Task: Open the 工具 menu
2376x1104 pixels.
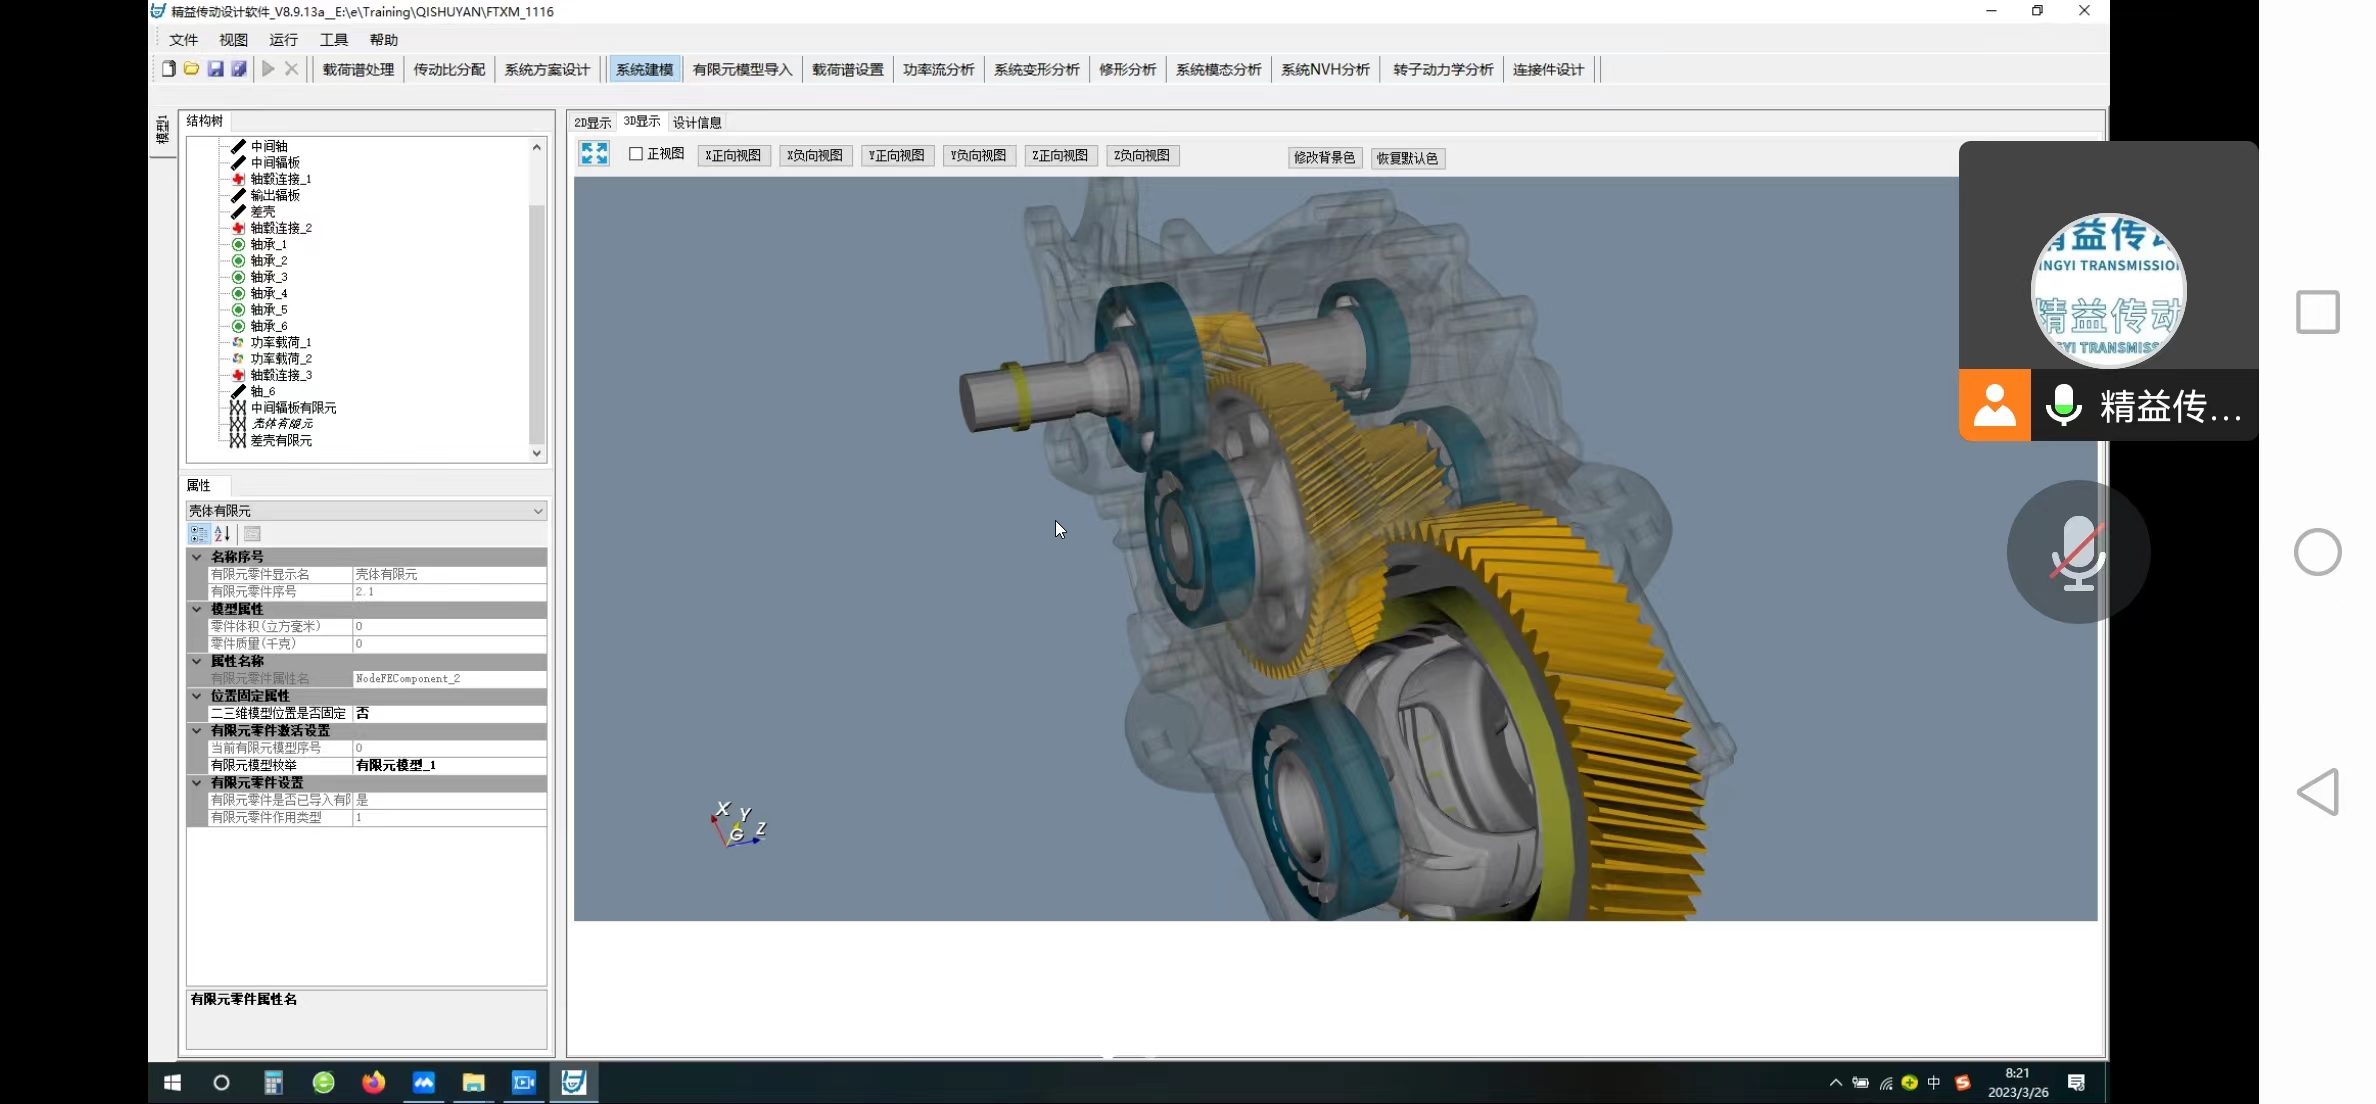Action: click(333, 40)
